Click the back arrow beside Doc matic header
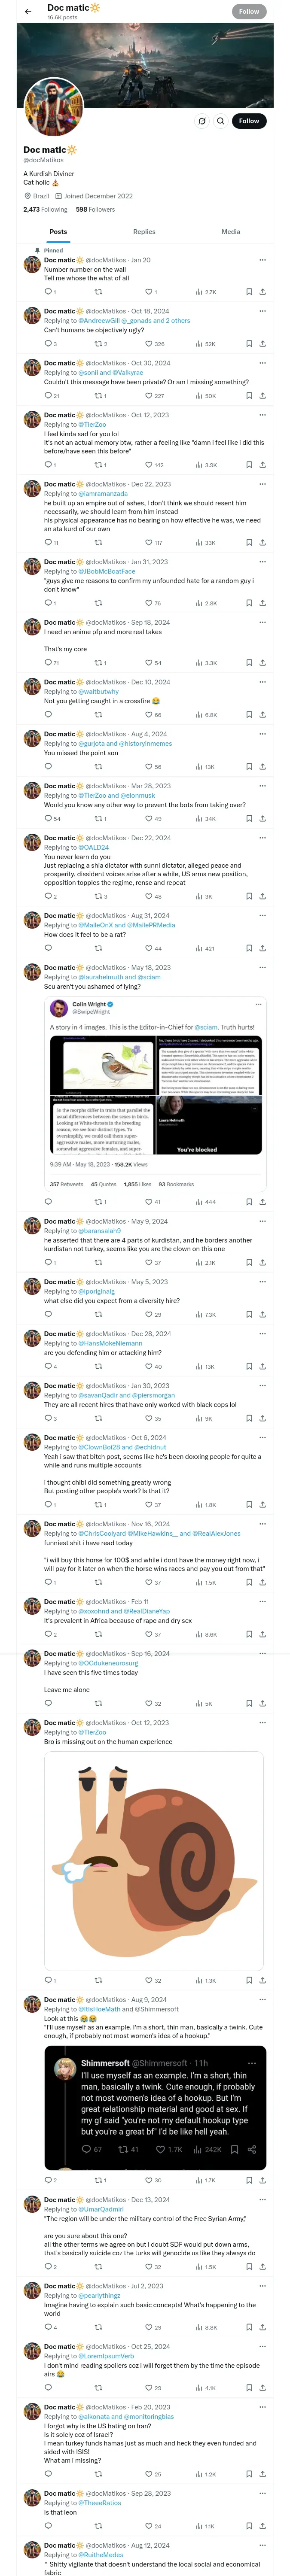 pyautogui.click(x=28, y=11)
